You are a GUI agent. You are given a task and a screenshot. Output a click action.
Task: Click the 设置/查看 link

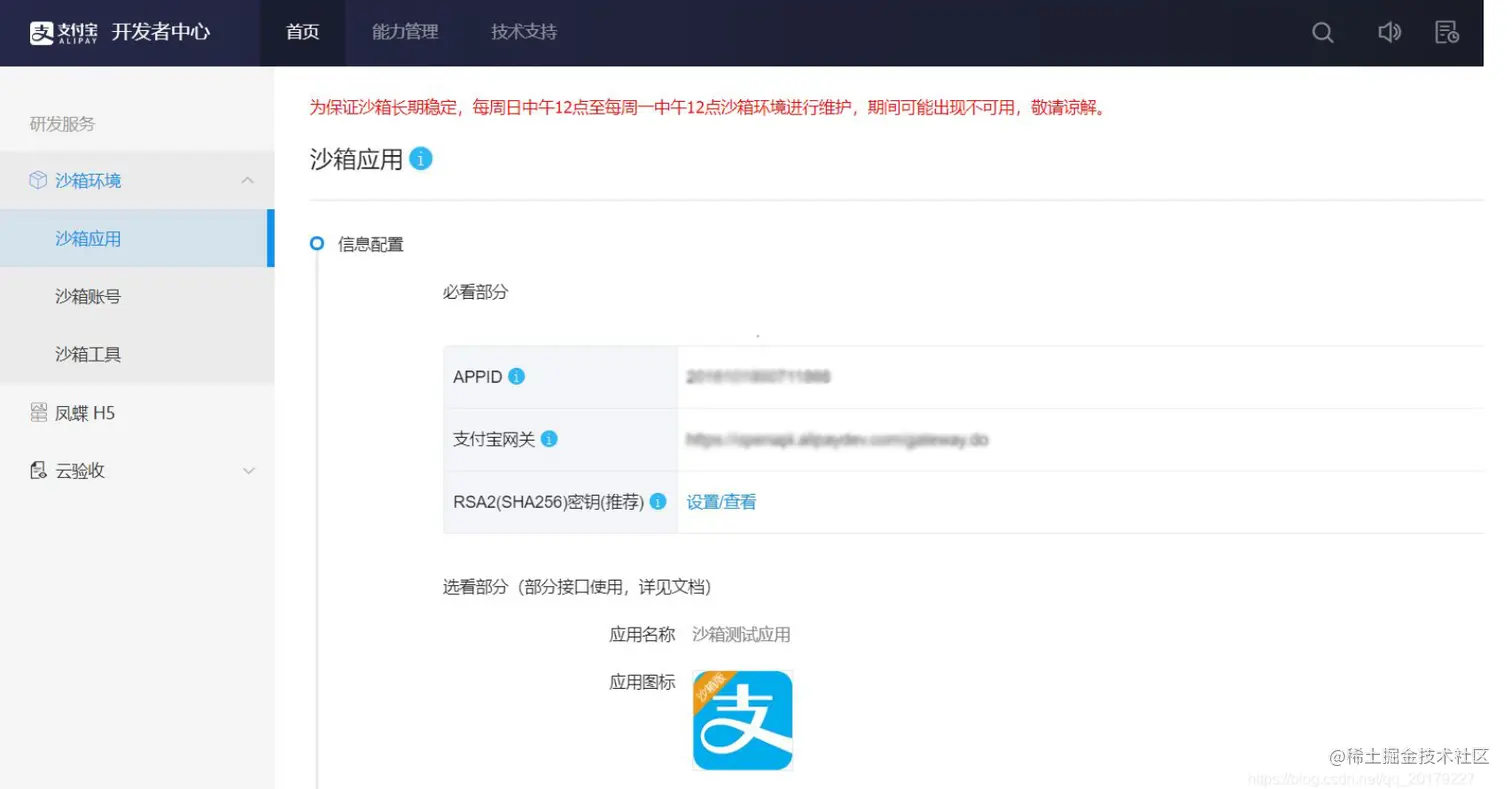tap(721, 502)
